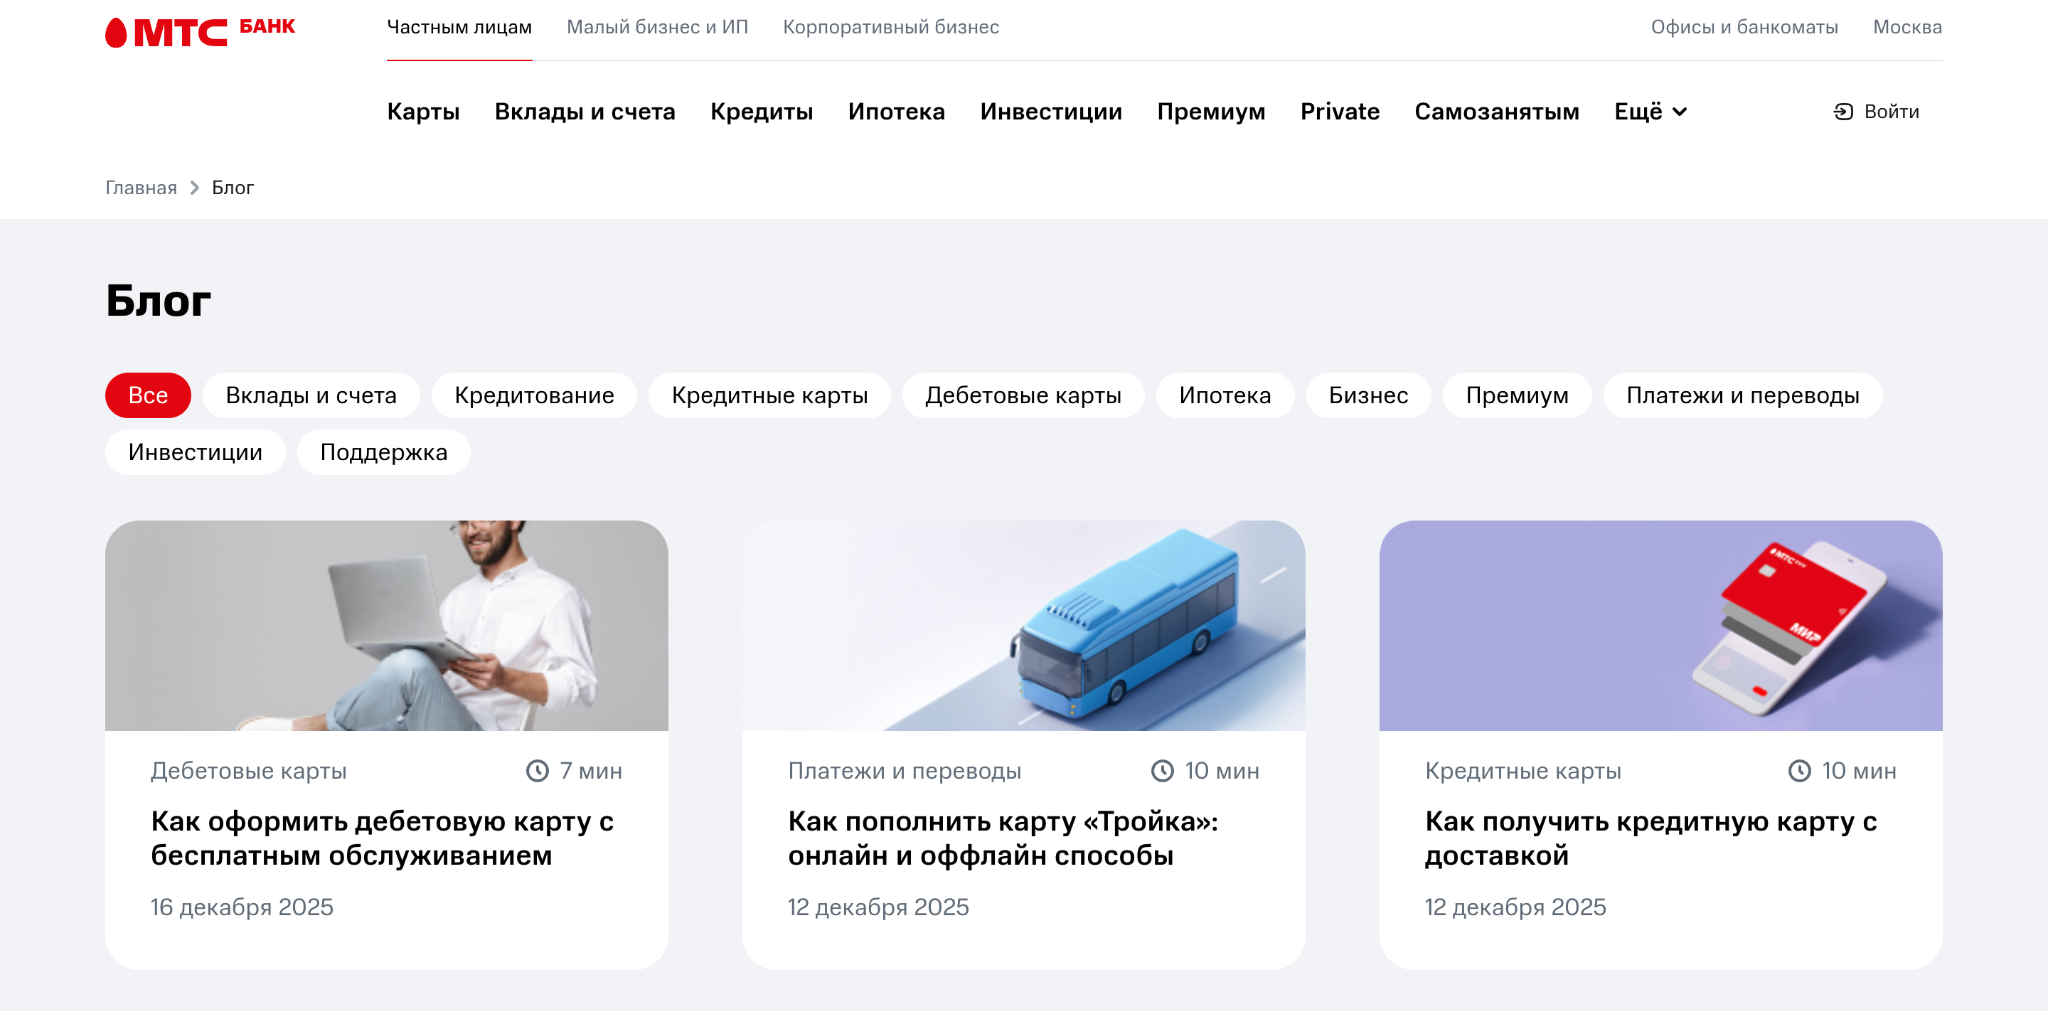The width and height of the screenshot is (2048, 1011).
Task: Open the Самозанятым menu section
Action: [x=1496, y=112]
